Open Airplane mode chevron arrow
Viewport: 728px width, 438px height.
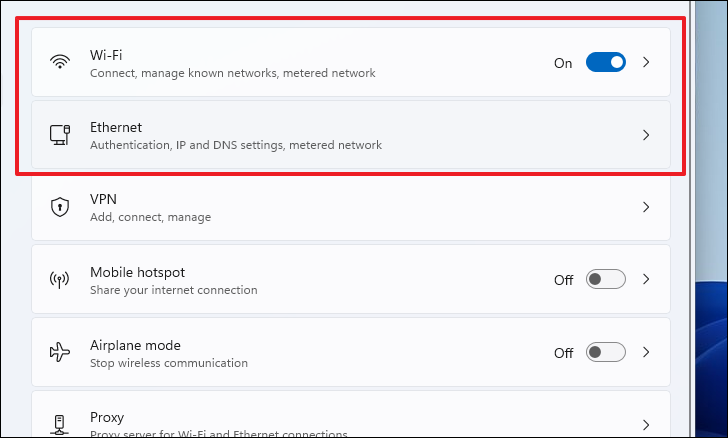(x=646, y=352)
